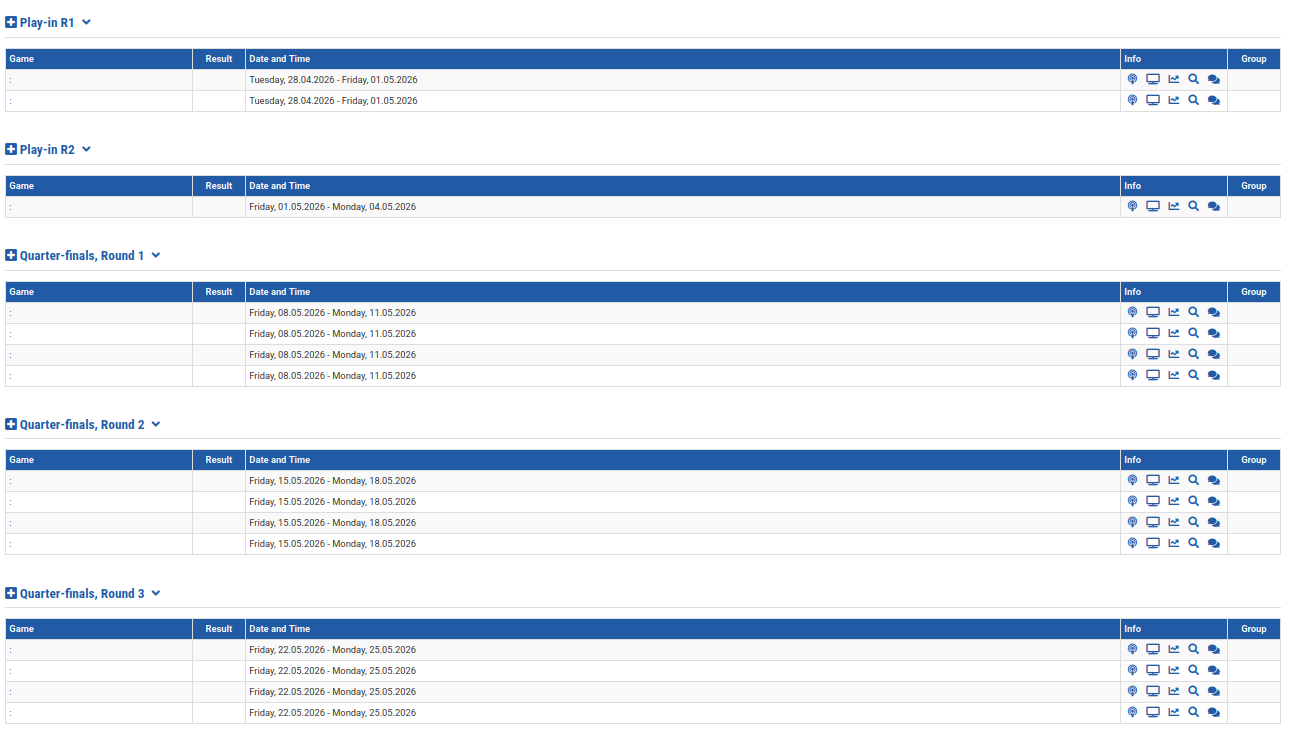
Task: Open comments icon in the Play-in R2 row
Action: (x=1213, y=207)
